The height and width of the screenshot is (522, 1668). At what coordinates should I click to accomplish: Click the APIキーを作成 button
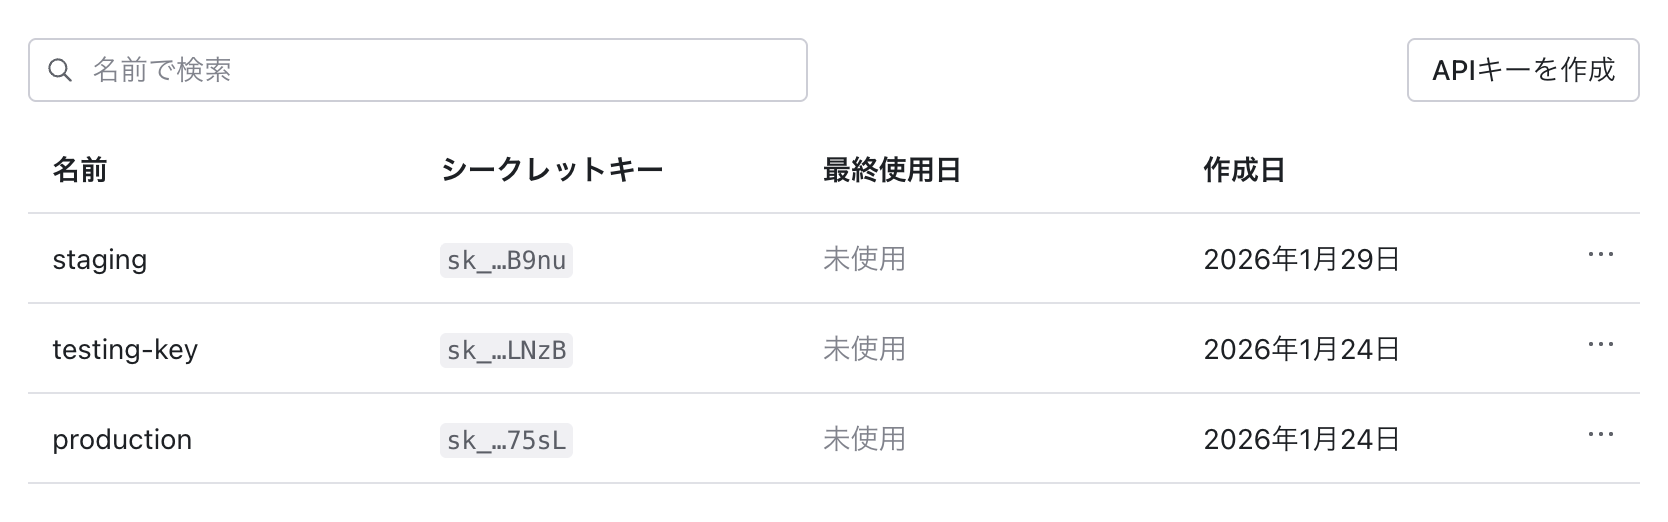click(1522, 70)
